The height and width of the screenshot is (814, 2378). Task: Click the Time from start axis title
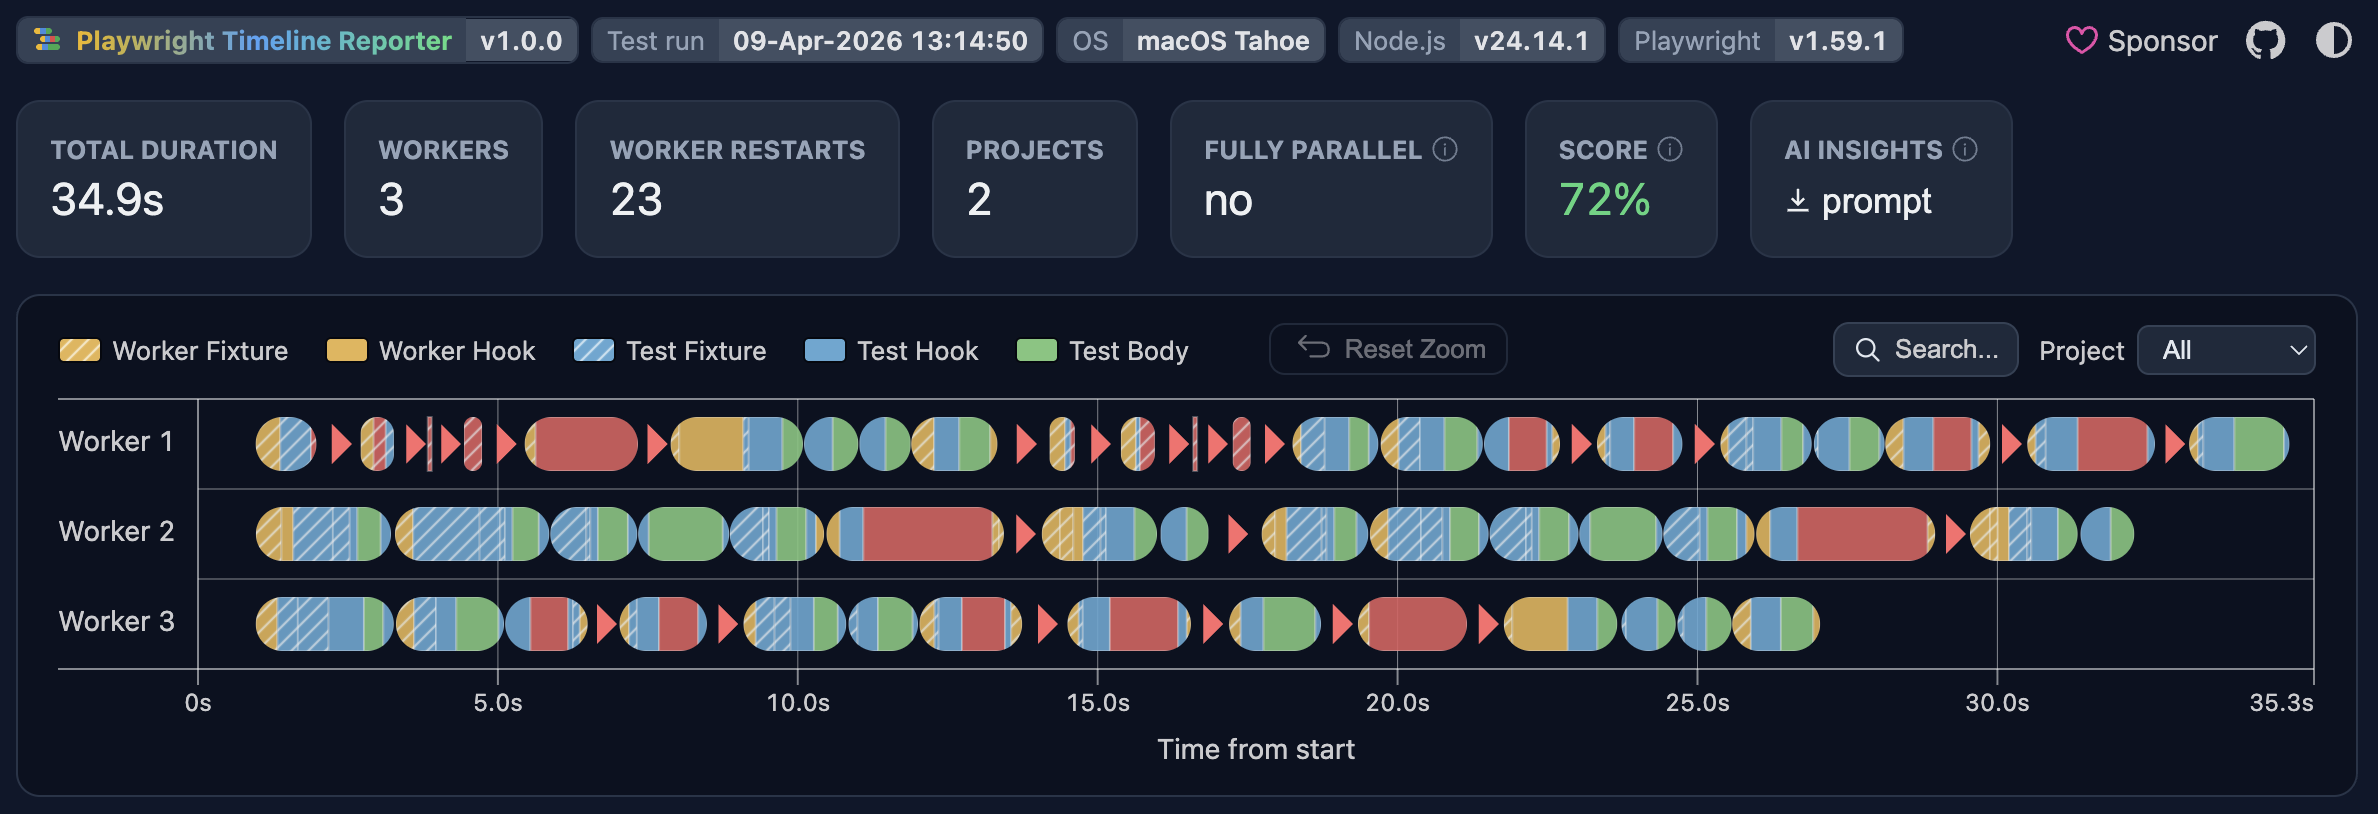[x=1256, y=750]
